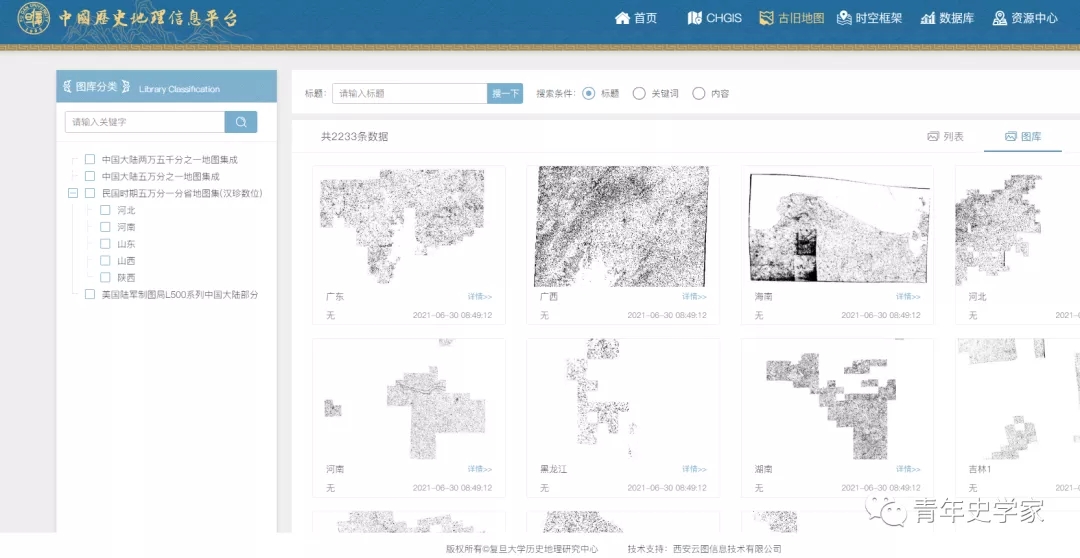Click the 时空框架 location icon

[x=844, y=18]
